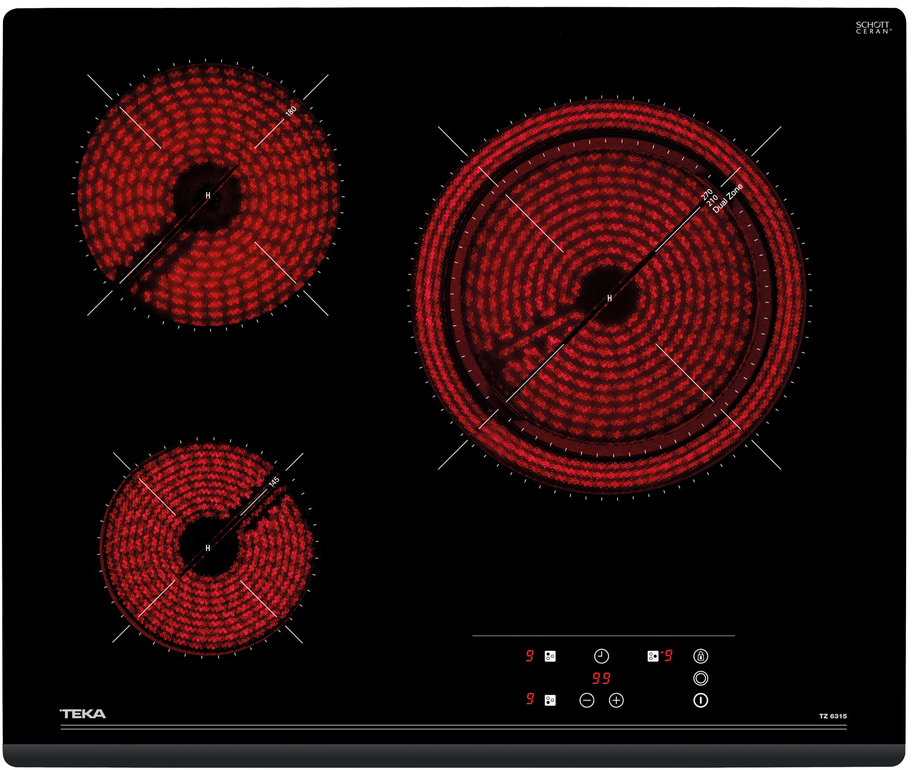Tap the front-left zone power level 9
The width and height of the screenshot is (915, 770).
click(530, 699)
